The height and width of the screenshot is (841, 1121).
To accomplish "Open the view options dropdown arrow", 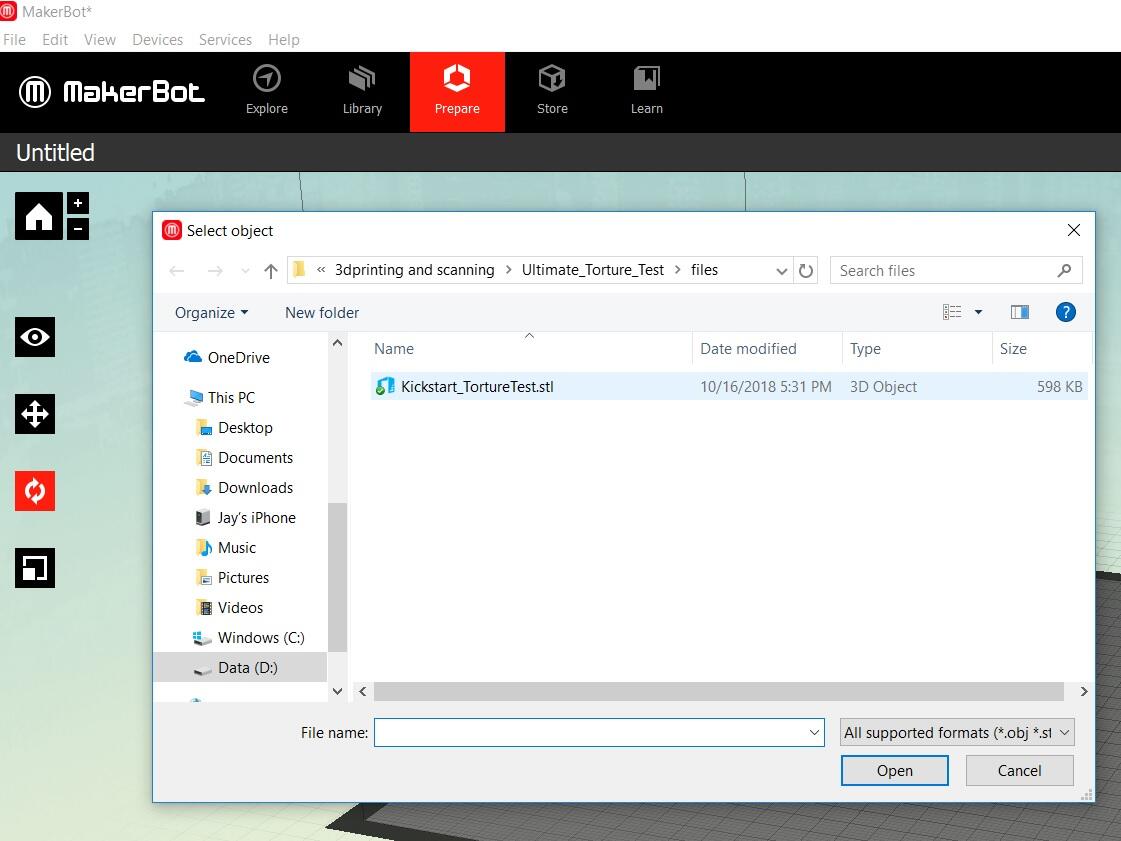I will [x=978, y=312].
